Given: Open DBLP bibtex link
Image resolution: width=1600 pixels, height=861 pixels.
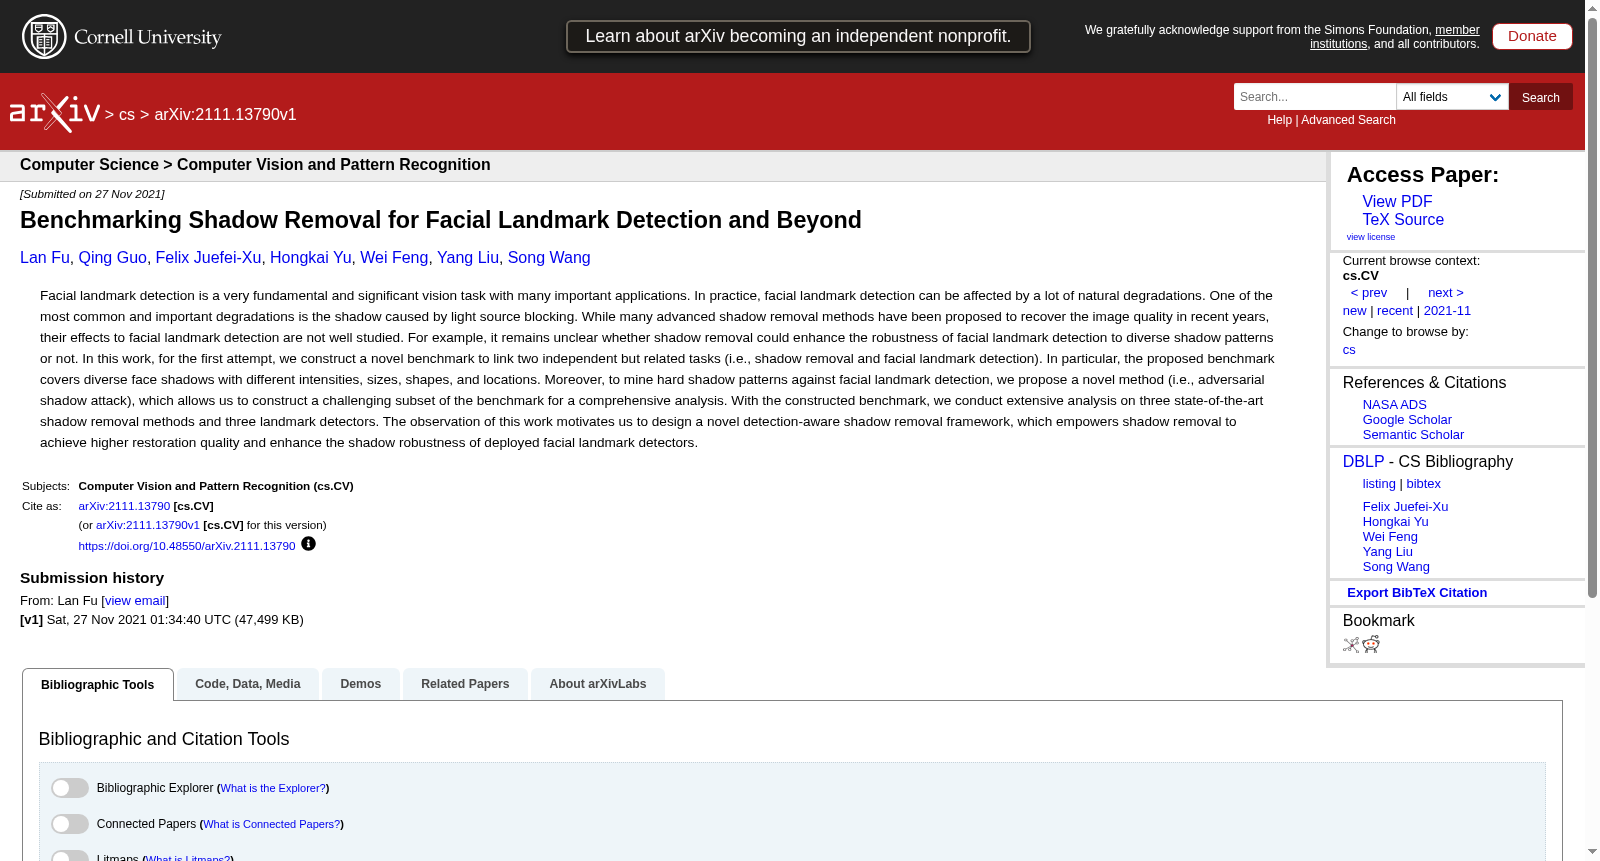Looking at the screenshot, I should (x=1423, y=484).
